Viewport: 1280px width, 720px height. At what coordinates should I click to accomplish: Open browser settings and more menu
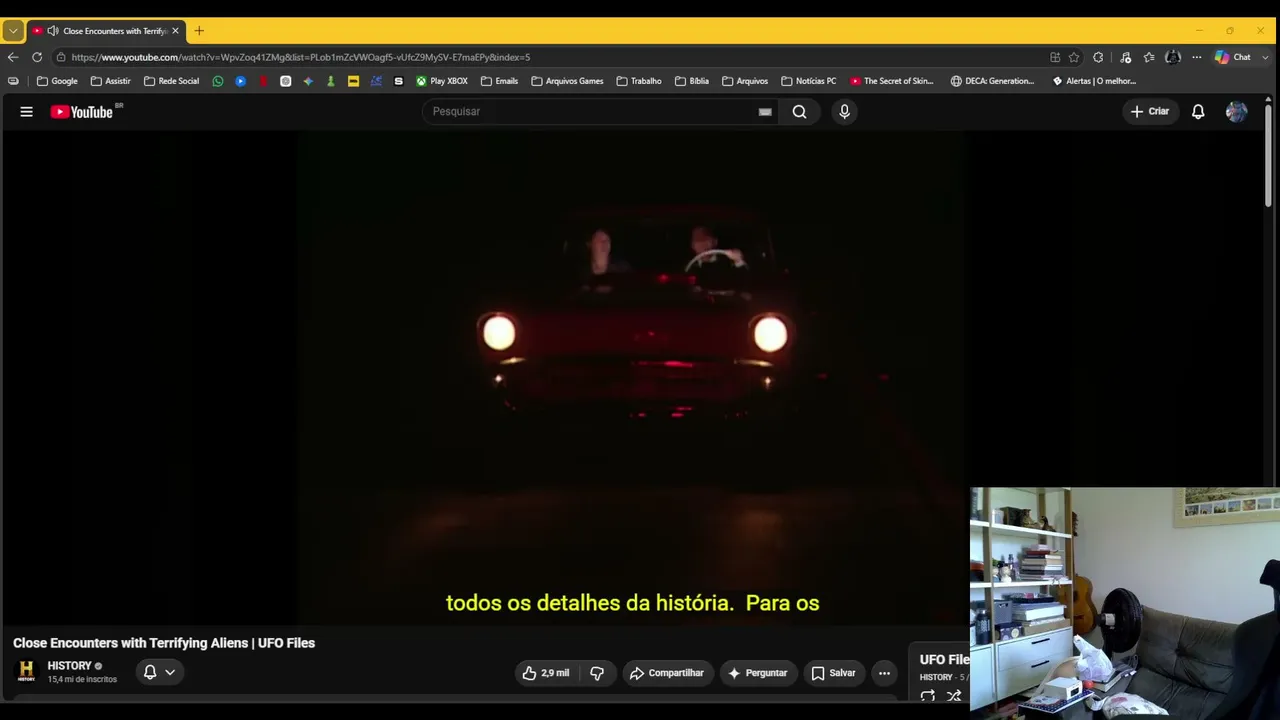[1196, 57]
